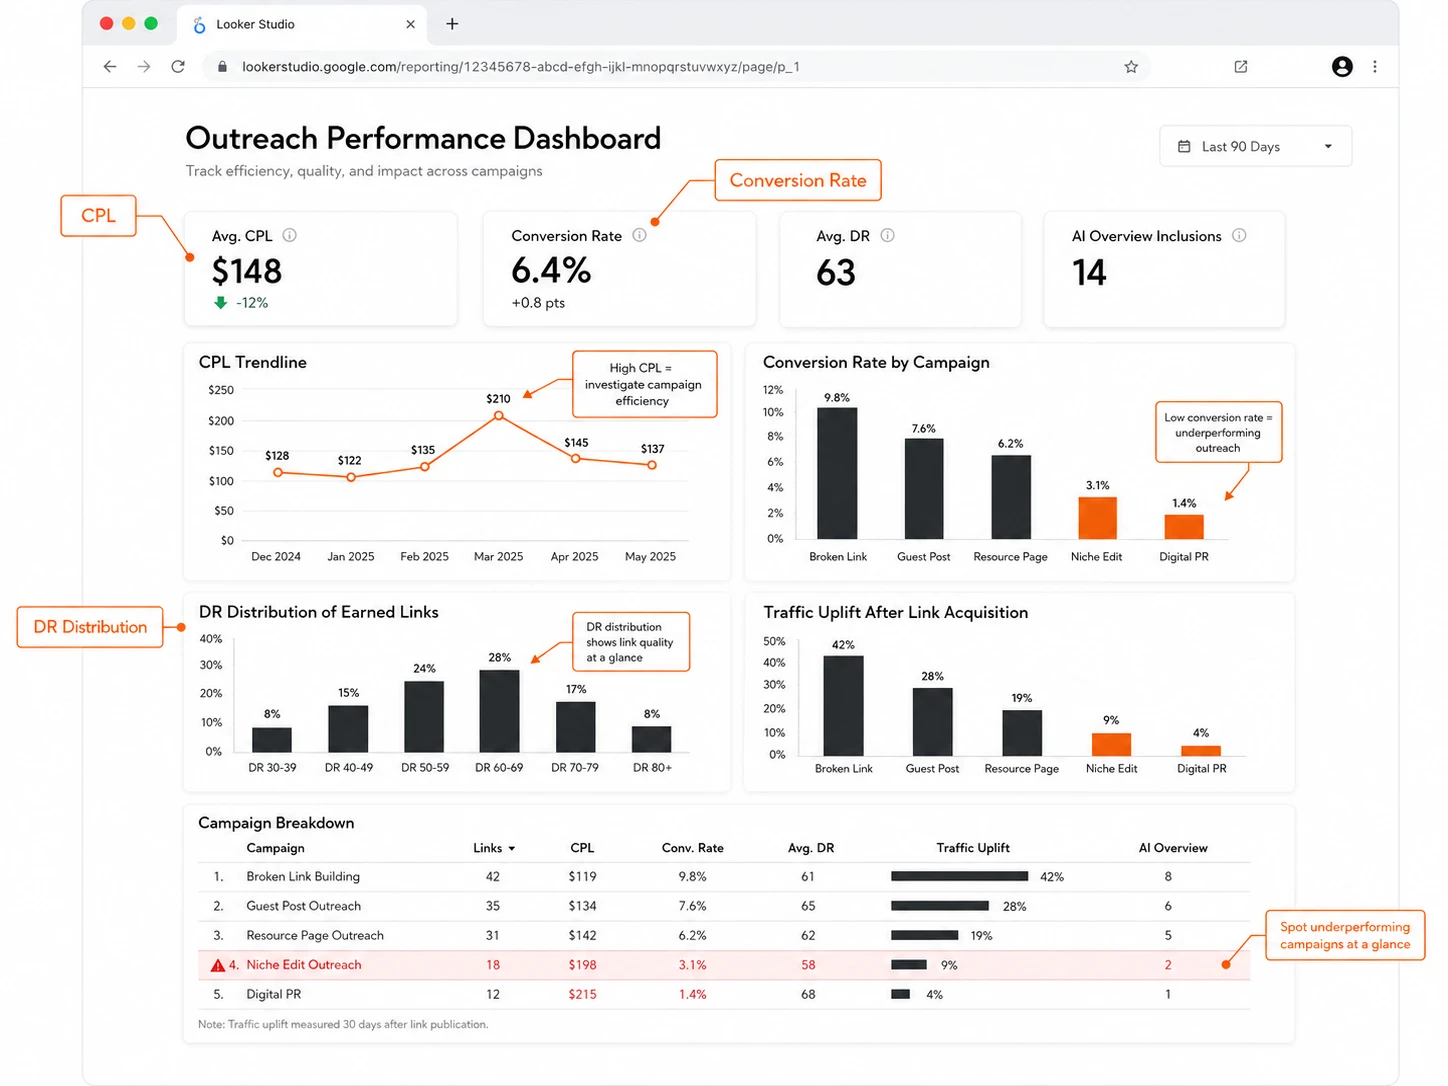Screen dimensions: 1448x1086
Task: Click the $137 May 2025 data point
Action: (x=652, y=465)
